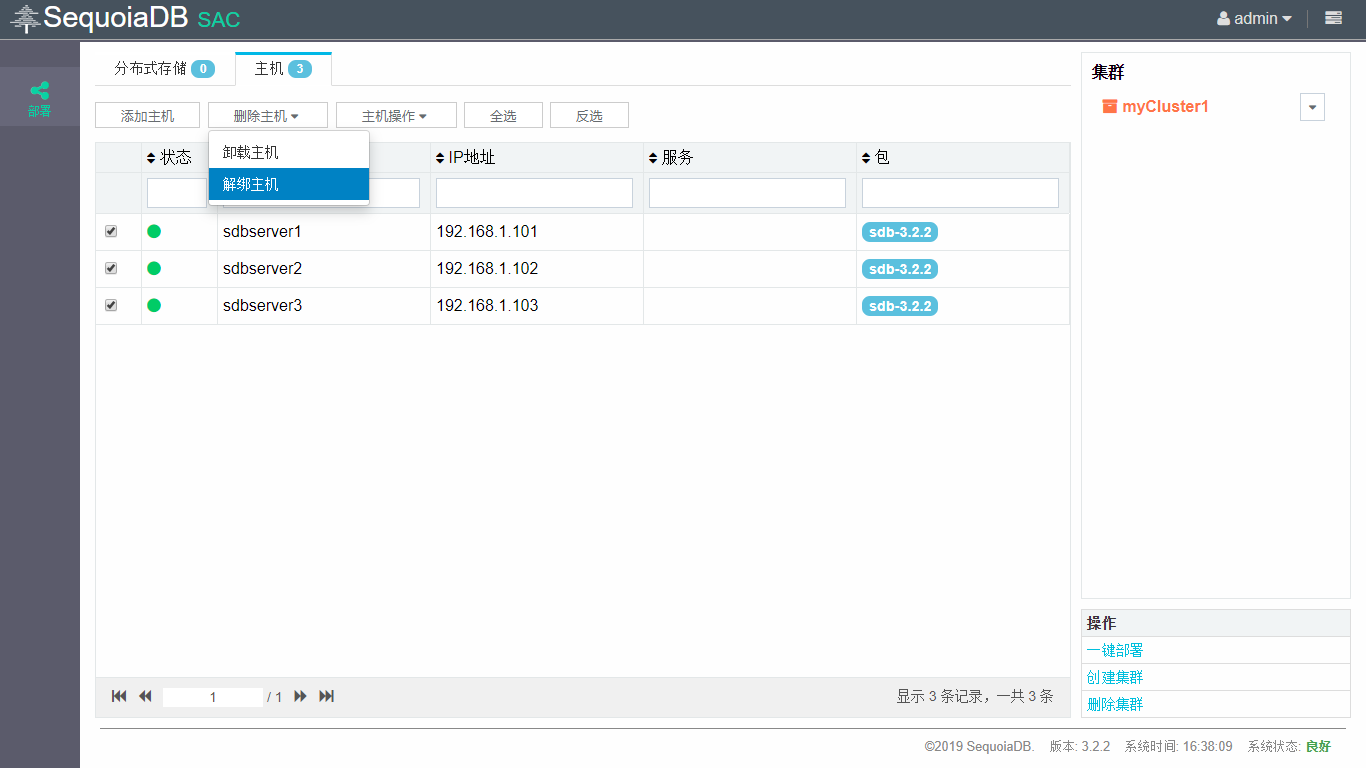Click host name sdbserver1
This screenshot has width=1366, height=768.
(x=262, y=231)
